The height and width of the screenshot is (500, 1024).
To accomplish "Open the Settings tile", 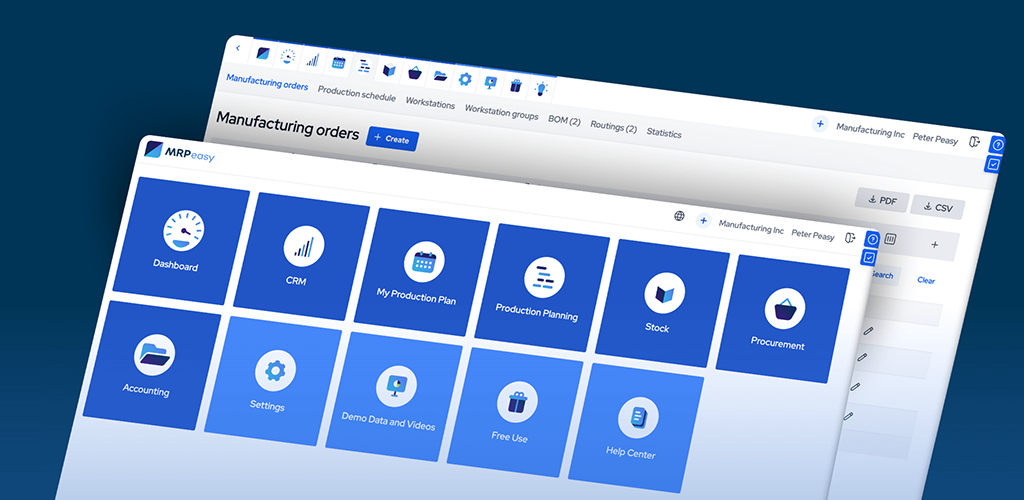I will click(x=272, y=382).
